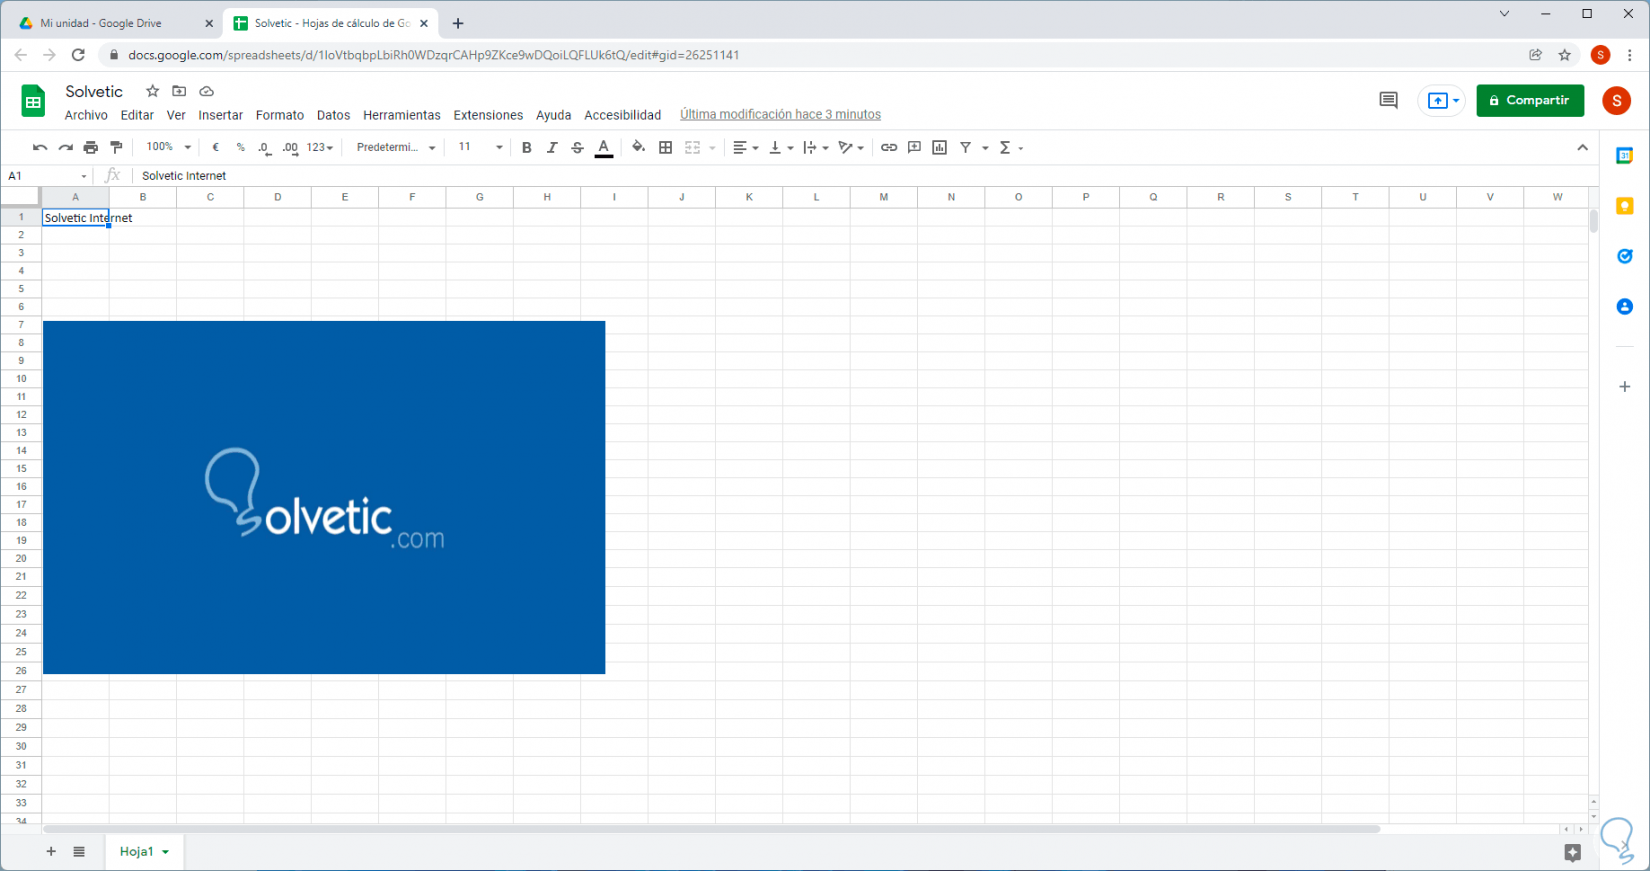The width and height of the screenshot is (1650, 871).
Task: Toggle italic formatting
Action: click(552, 148)
